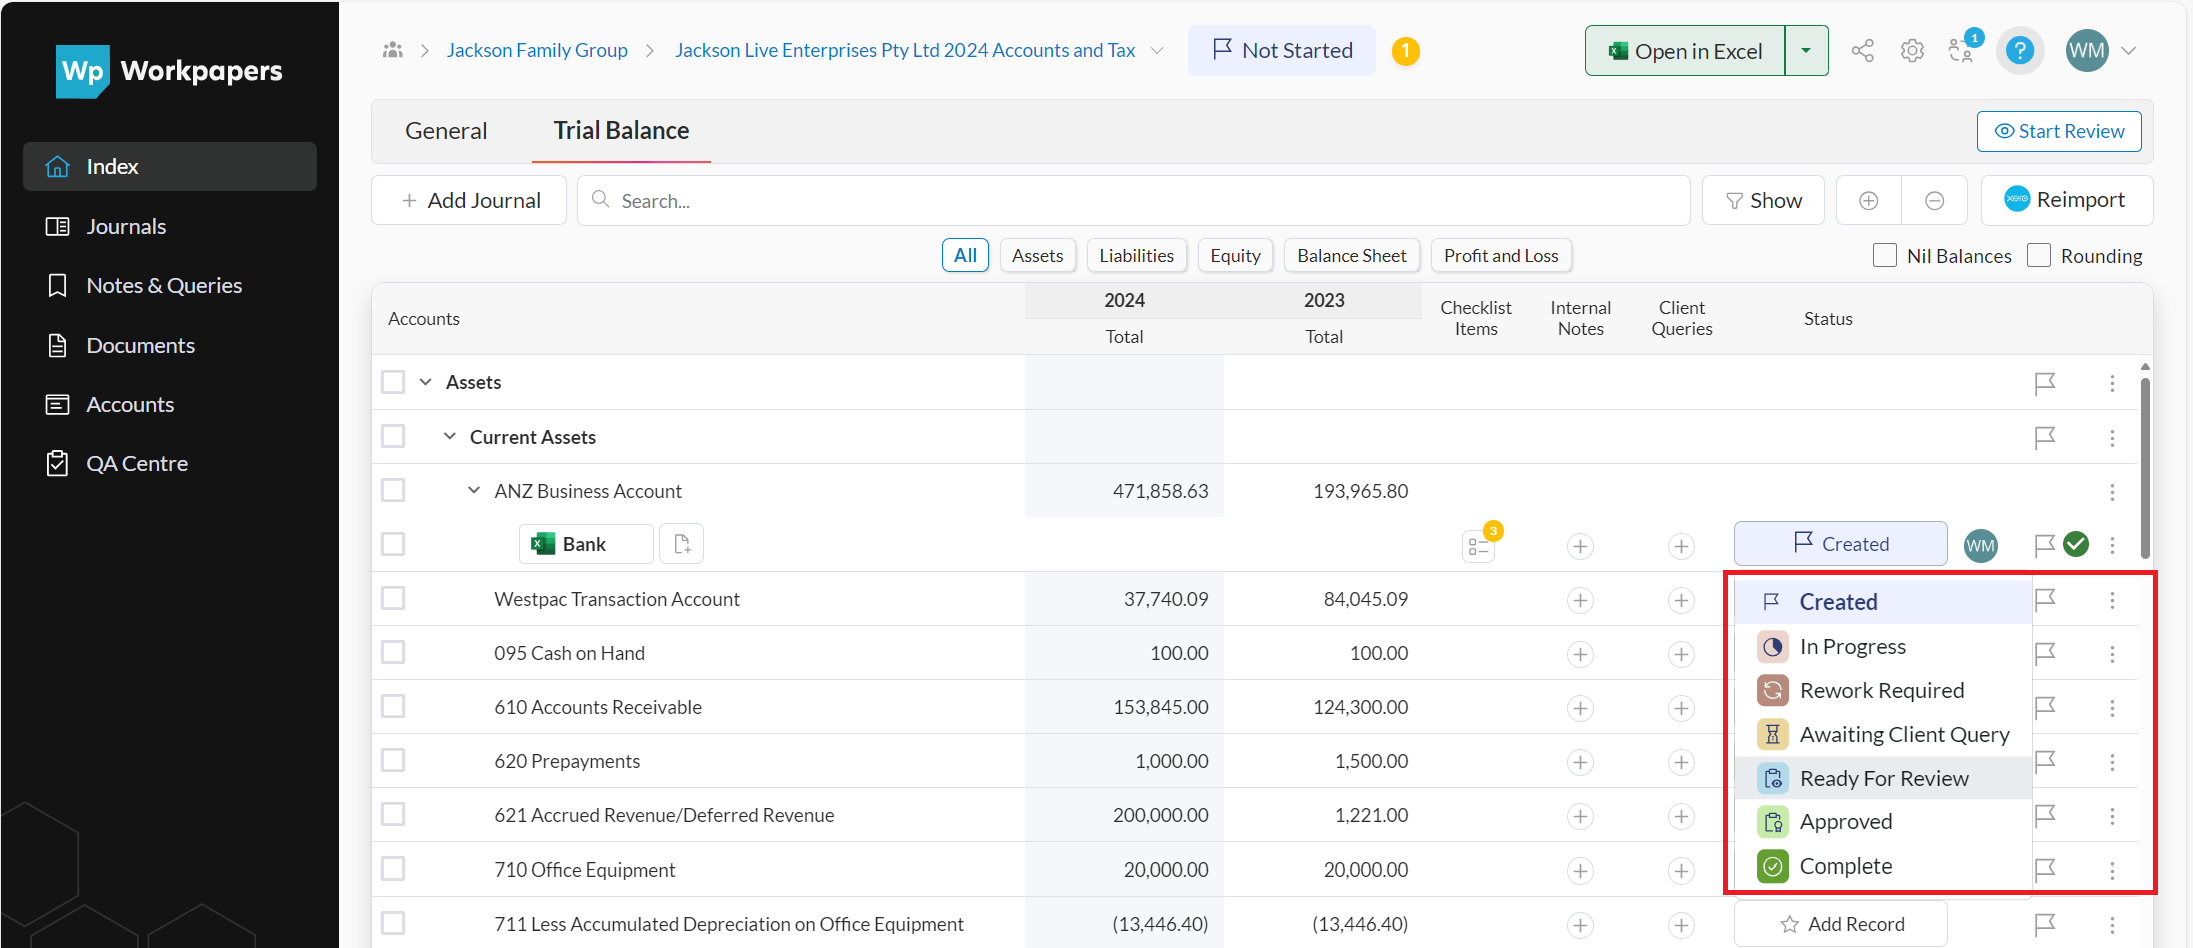Open the three-dot menu on Assets row

tap(2112, 383)
